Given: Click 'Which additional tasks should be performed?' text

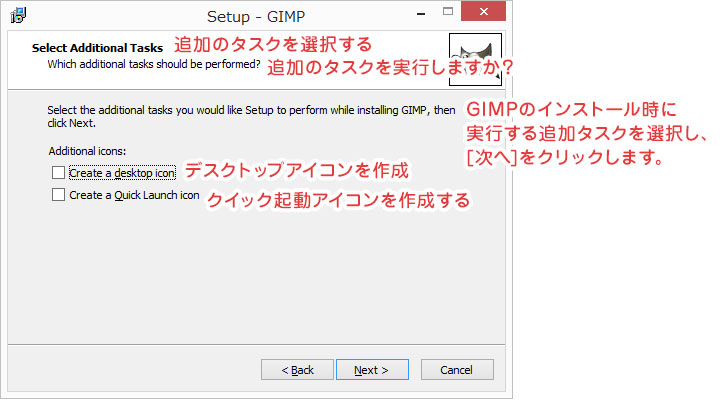Looking at the screenshot, I should click(154, 64).
